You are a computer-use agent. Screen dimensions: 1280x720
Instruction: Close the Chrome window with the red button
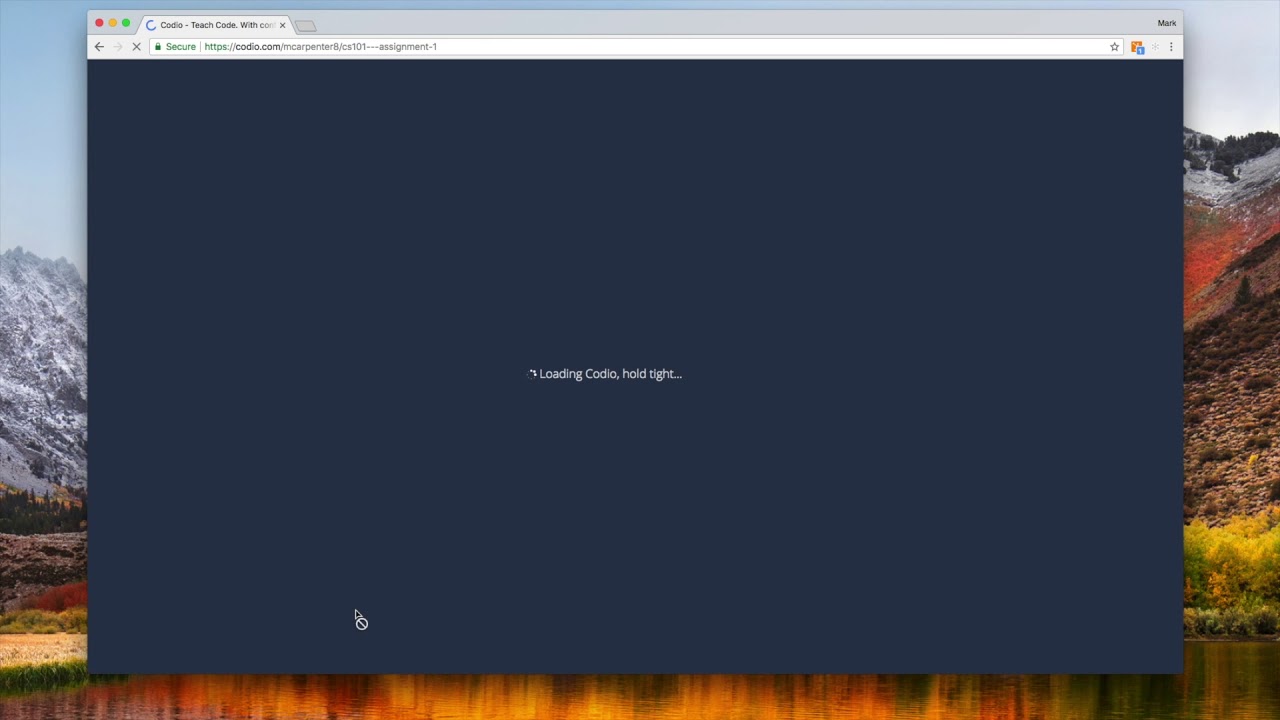pos(99,23)
